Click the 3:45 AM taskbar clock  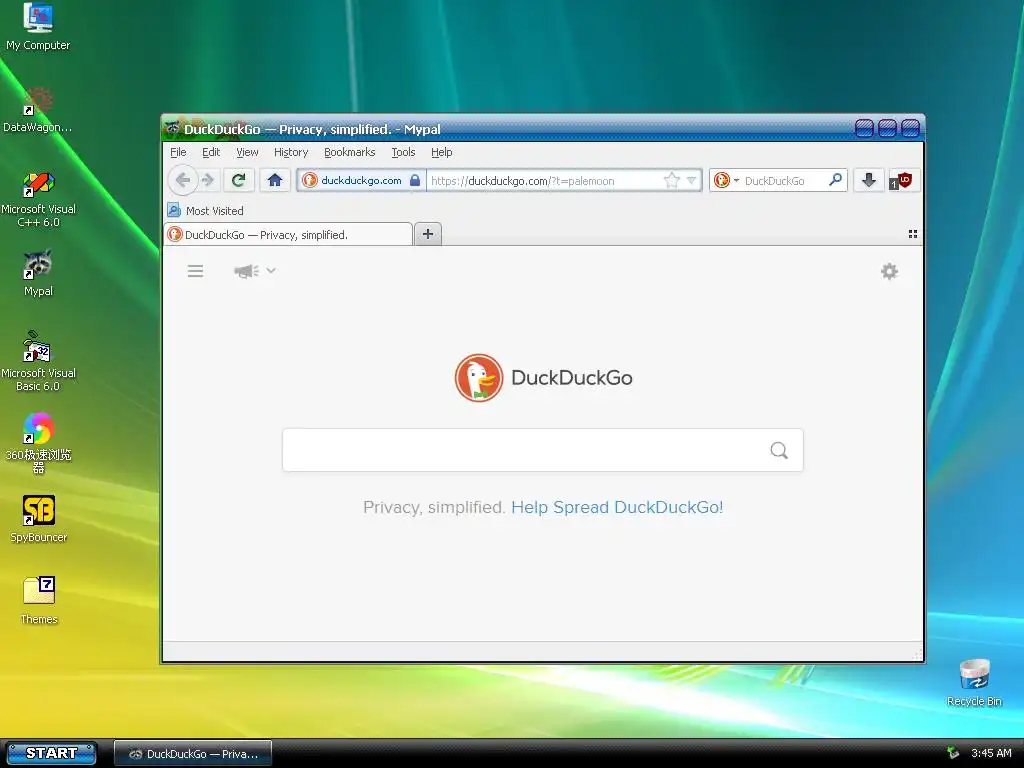(991, 753)
